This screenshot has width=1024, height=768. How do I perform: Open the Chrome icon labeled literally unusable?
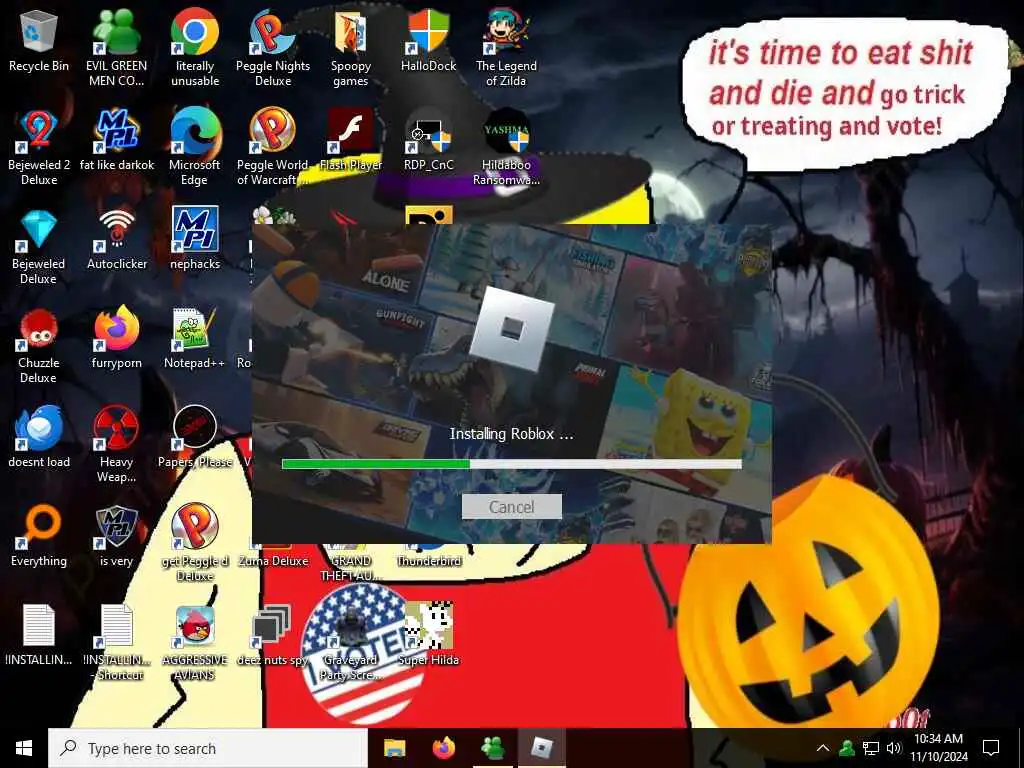click(x=195, y=47)
